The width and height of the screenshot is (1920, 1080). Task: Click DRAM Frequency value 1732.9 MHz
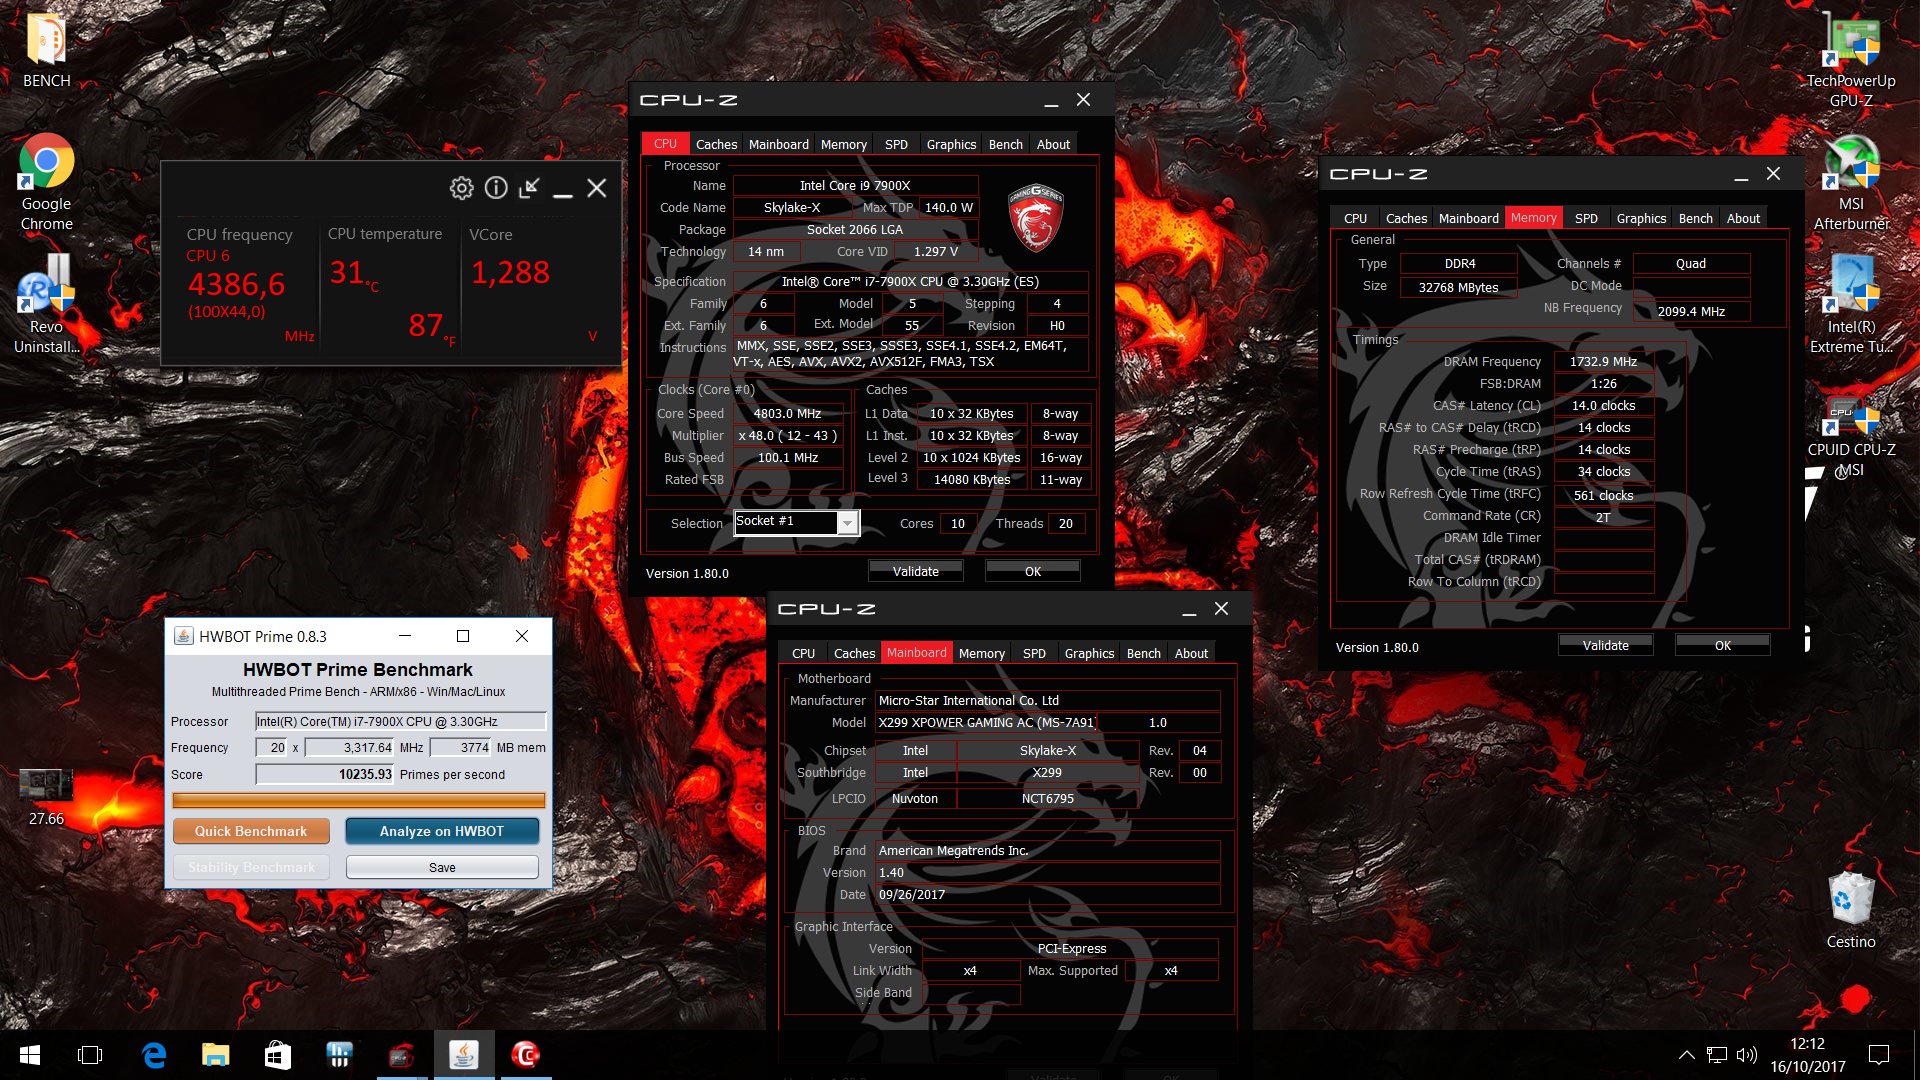pos(1603,361)
